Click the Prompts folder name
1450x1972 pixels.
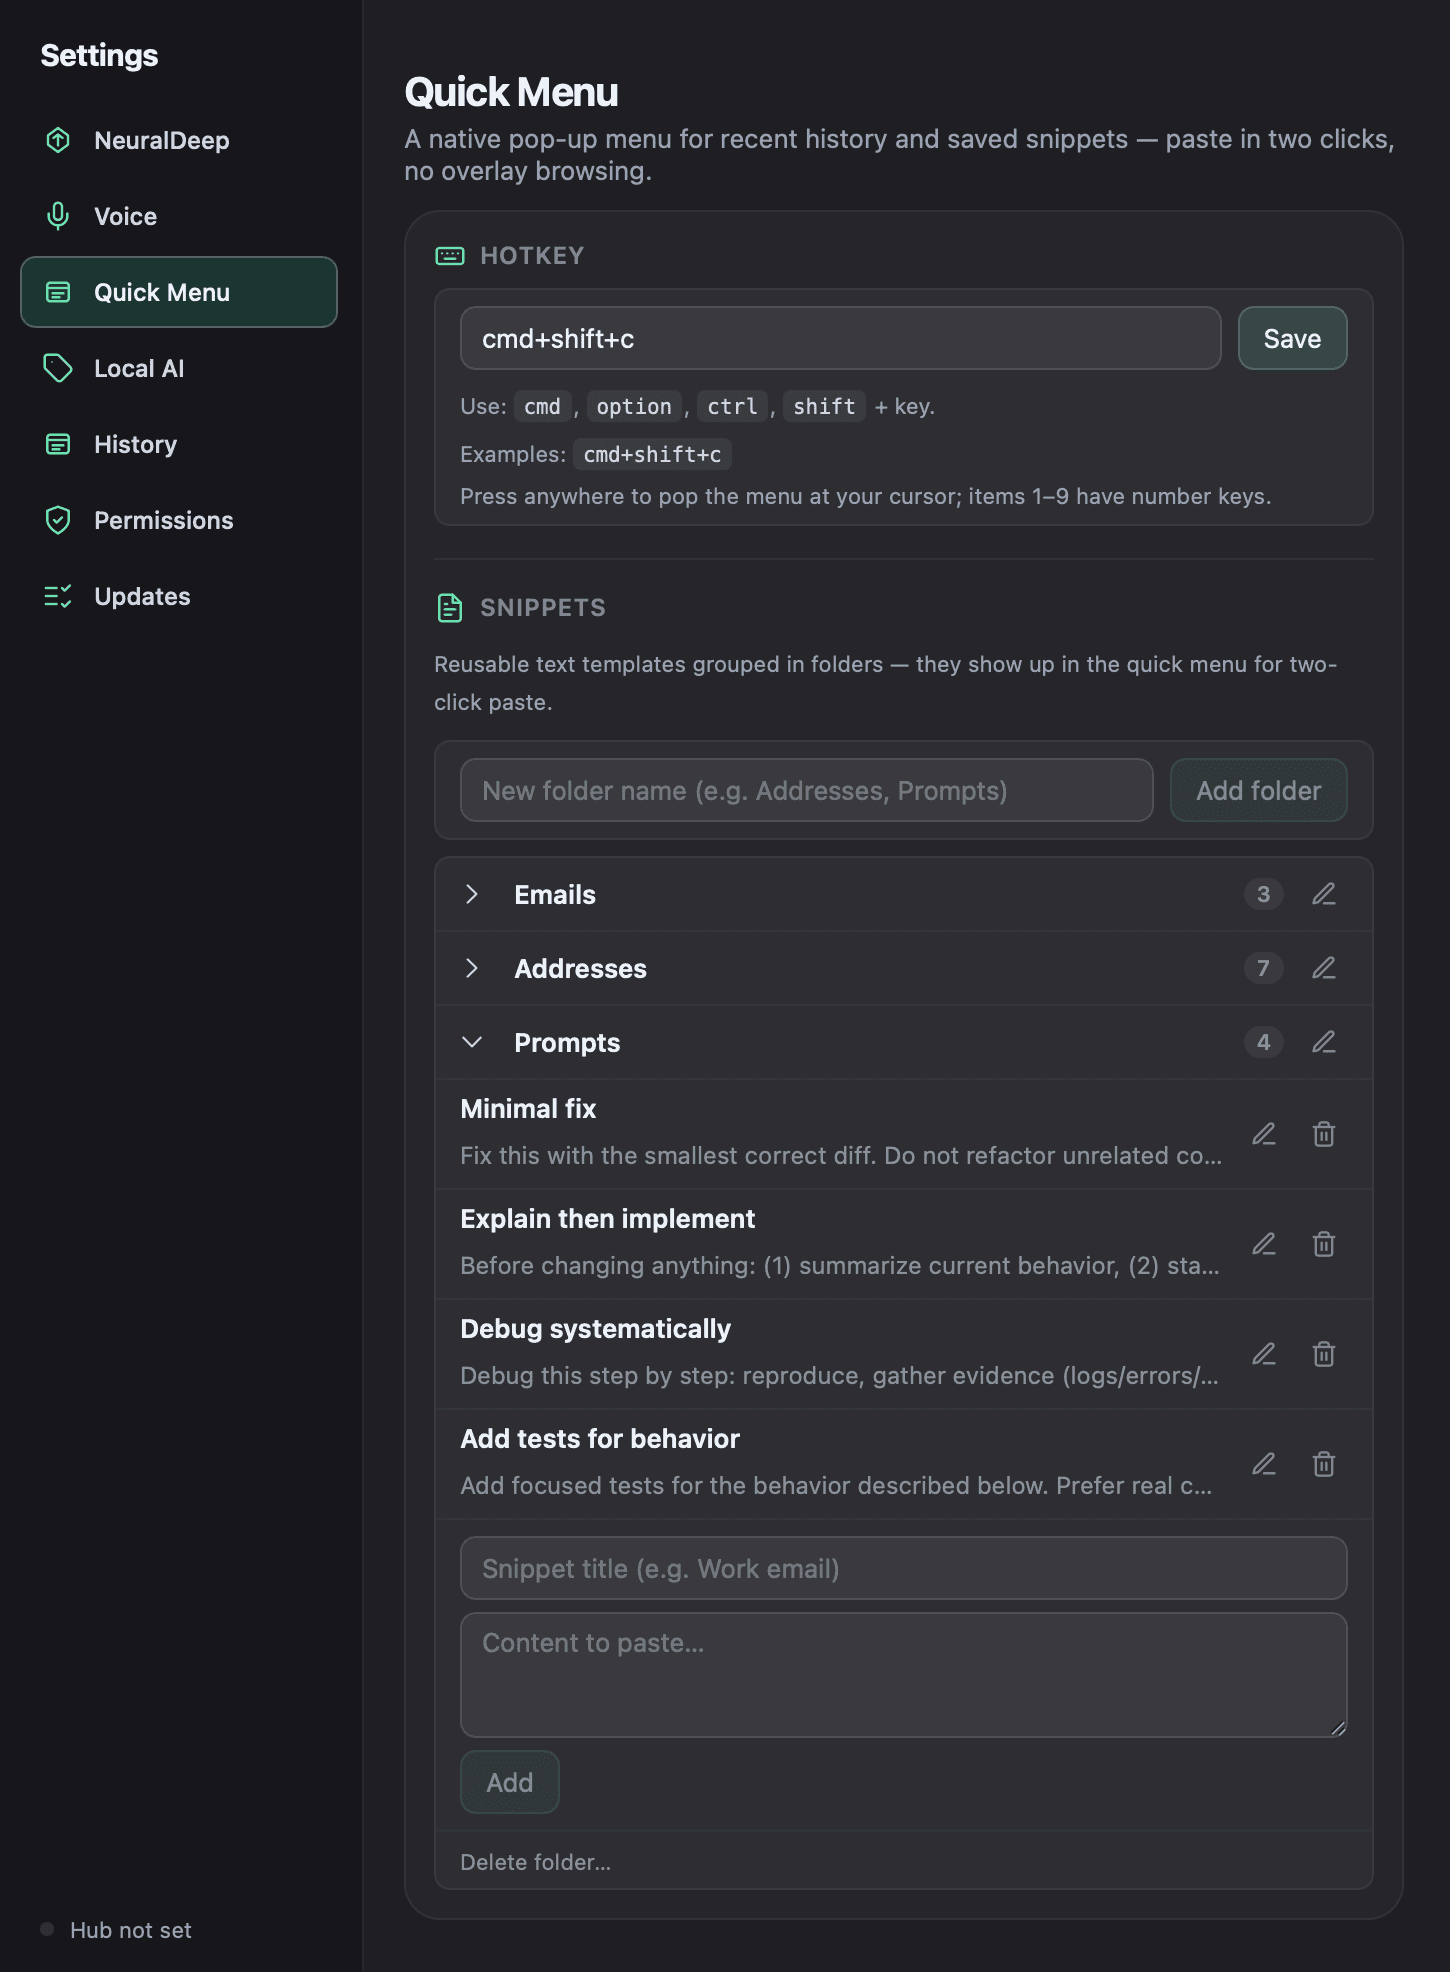[x=567, y=1042]
